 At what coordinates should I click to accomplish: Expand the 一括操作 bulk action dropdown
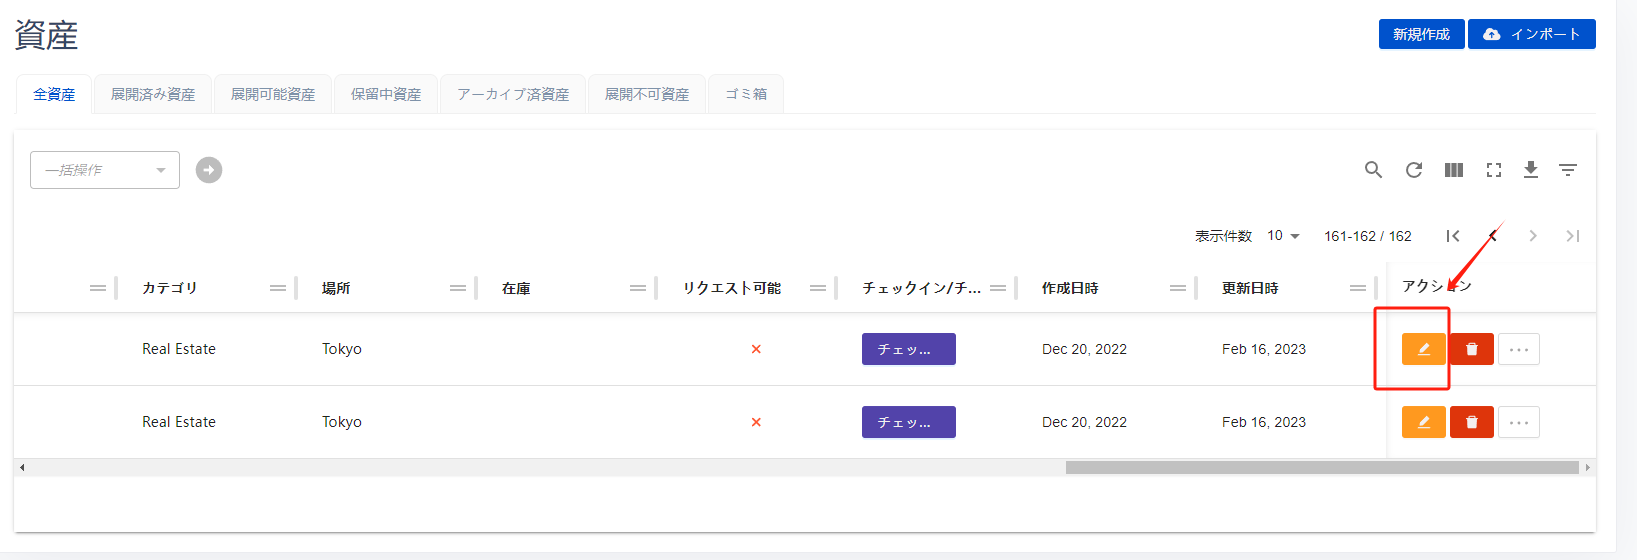pos(105,170)
